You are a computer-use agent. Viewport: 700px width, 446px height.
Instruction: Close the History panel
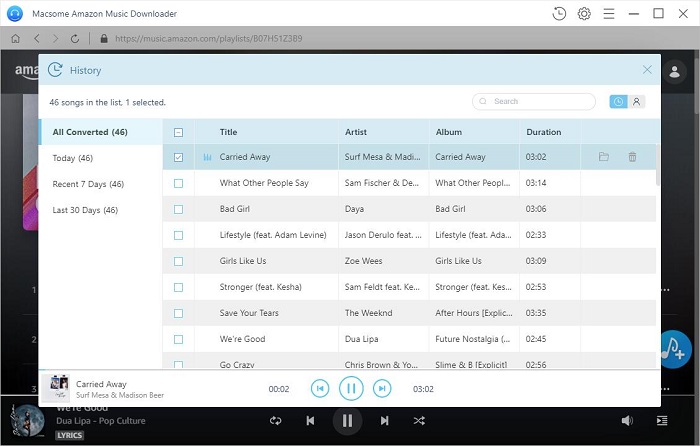point(647,70)
